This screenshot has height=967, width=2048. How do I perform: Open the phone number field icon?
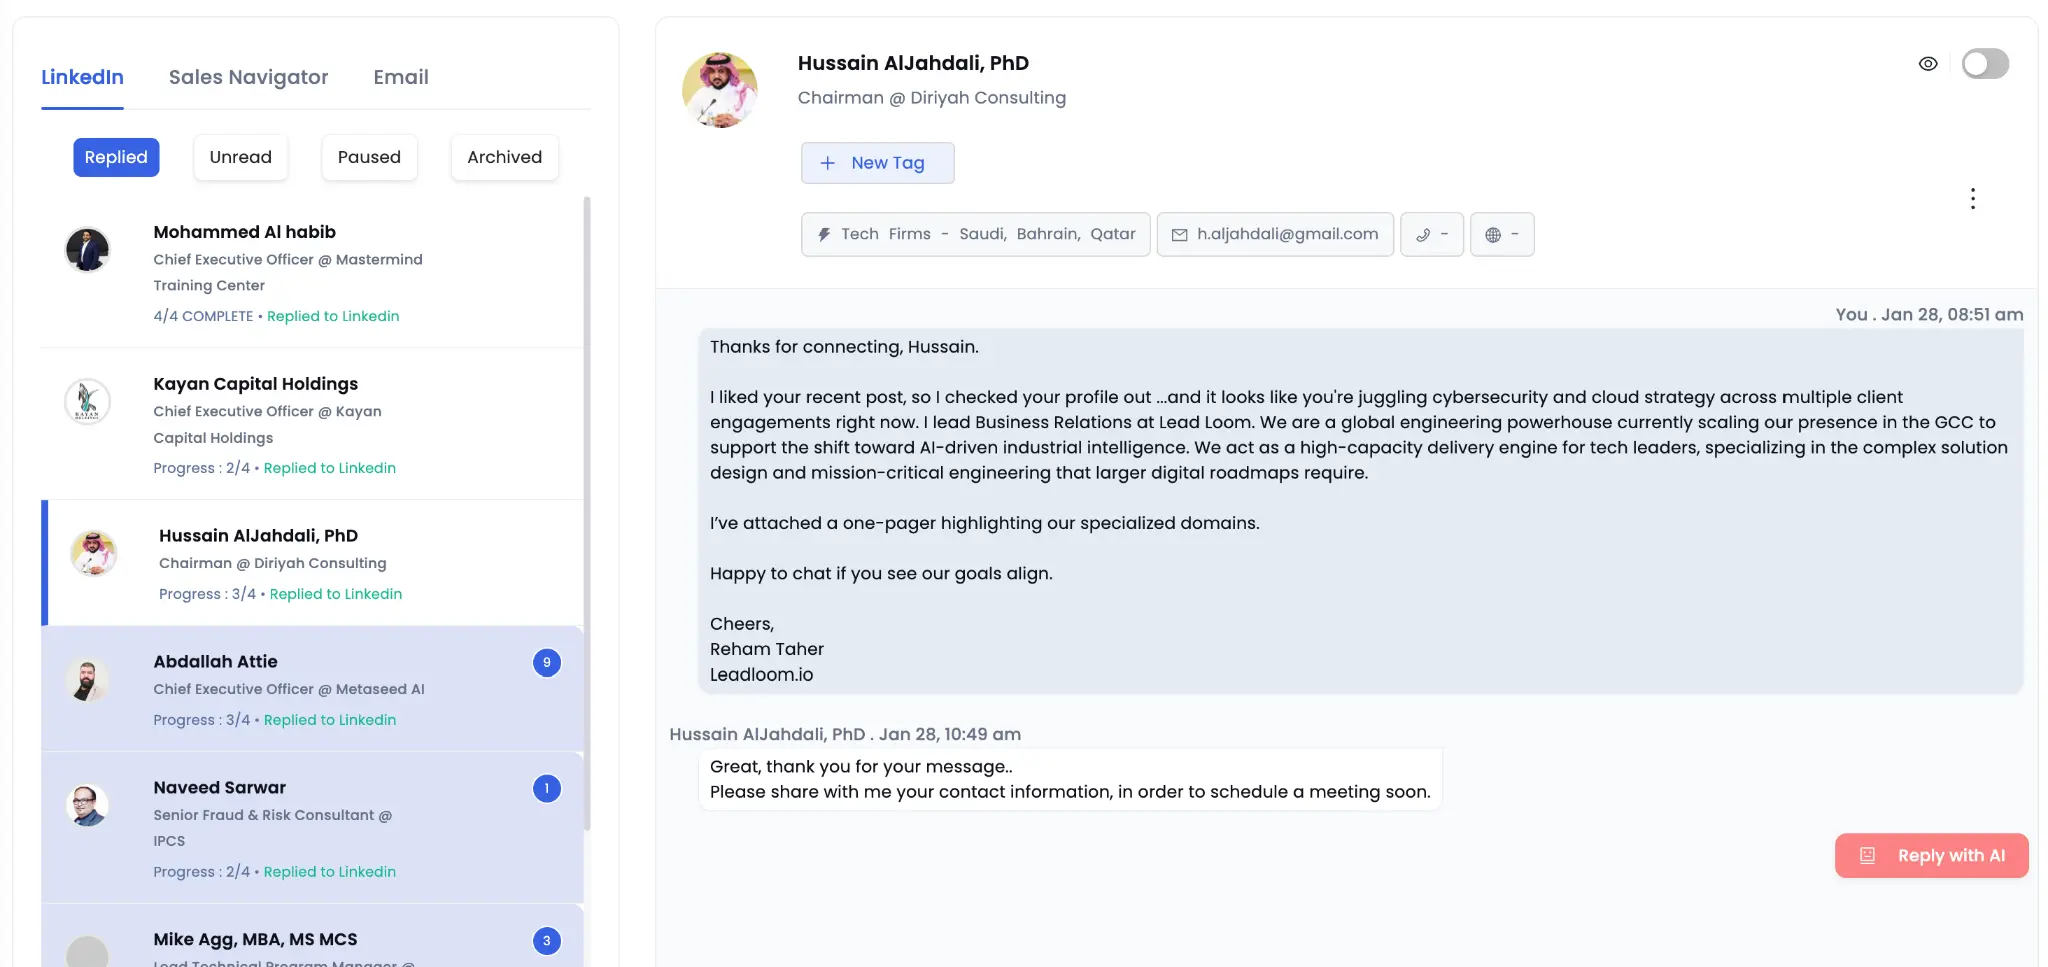(x=1432, y=234)
